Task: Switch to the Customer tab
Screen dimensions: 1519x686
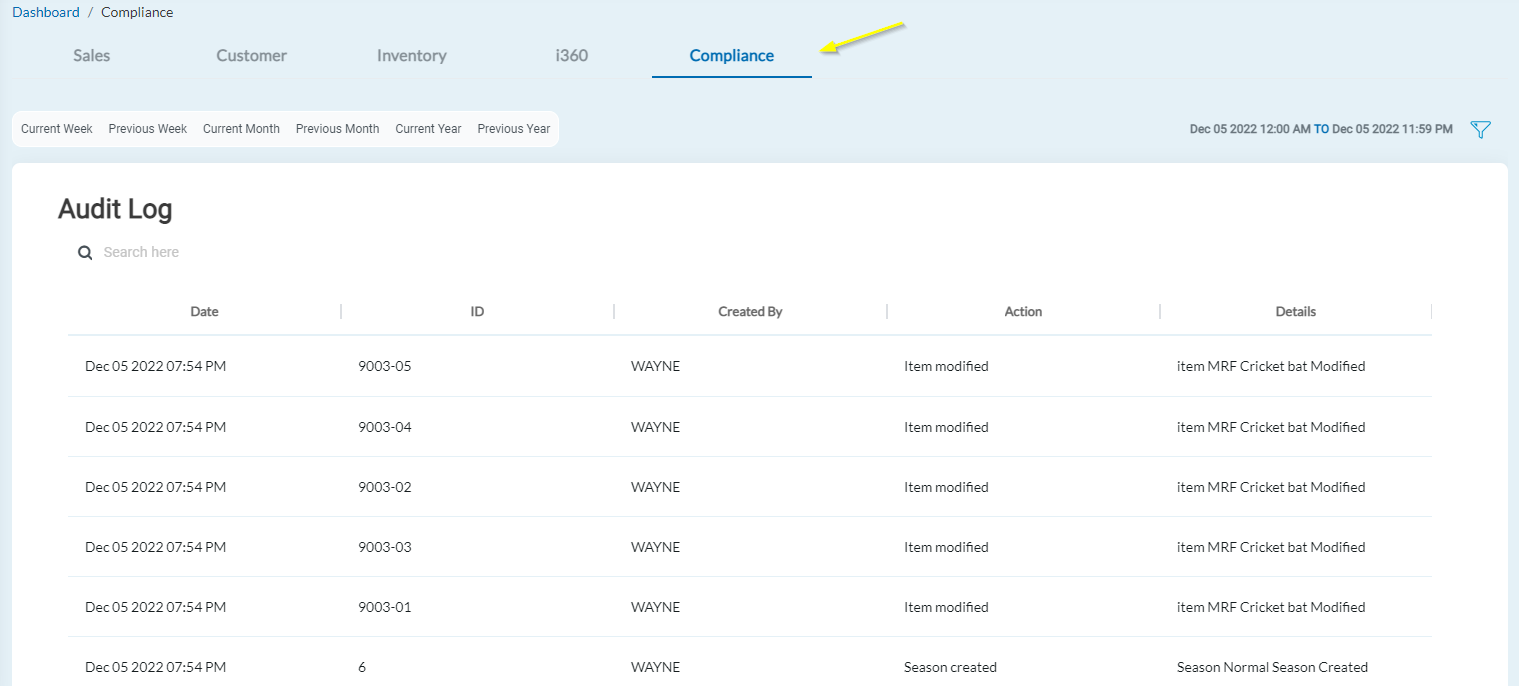Action: (x=251, y=56)
